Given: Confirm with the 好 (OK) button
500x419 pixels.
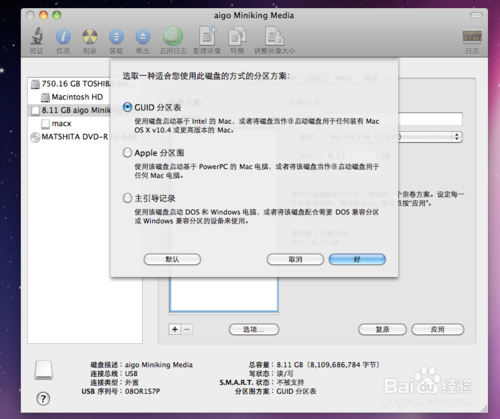Looking at the screenshot, I should (x=357, y=259).
